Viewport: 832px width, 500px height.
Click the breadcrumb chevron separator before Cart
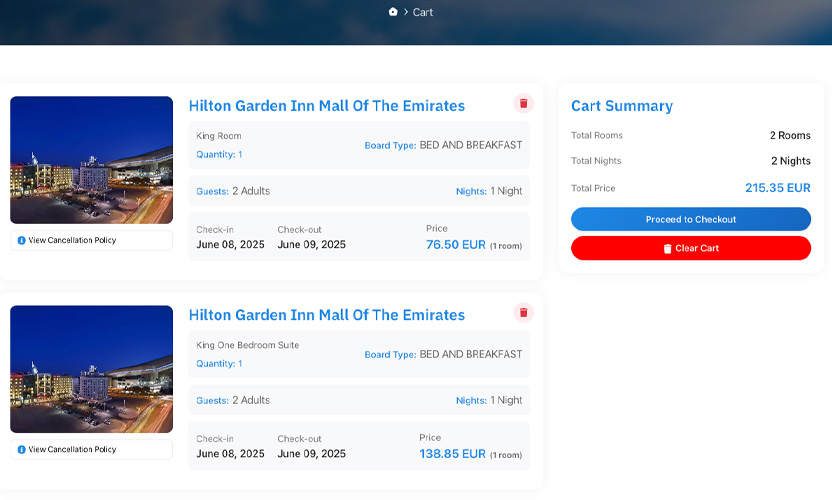(406, 13)
